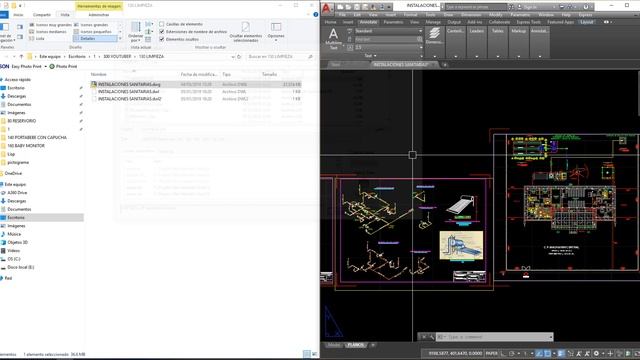
Task: Click the AutoCAD command input field
Action: (x=495, y=337)
